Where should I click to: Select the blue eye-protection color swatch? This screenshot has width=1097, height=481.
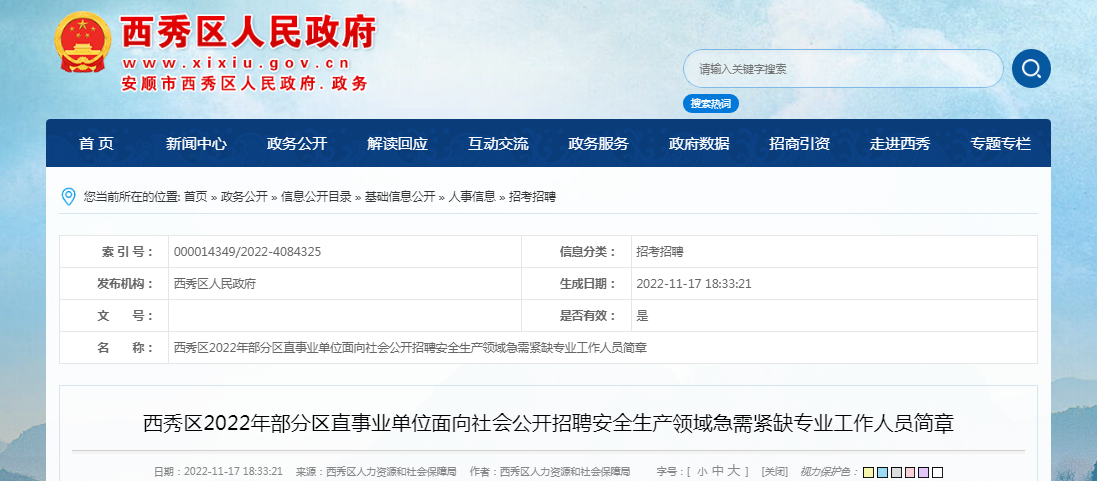(883, 472)
